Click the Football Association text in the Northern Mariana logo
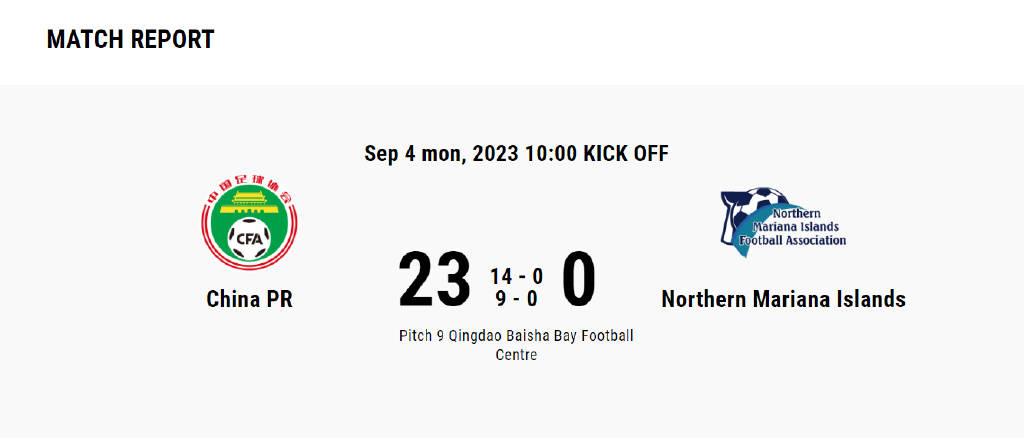The height and width of the screenshot is (438, 1024). (x=792, y=240)
